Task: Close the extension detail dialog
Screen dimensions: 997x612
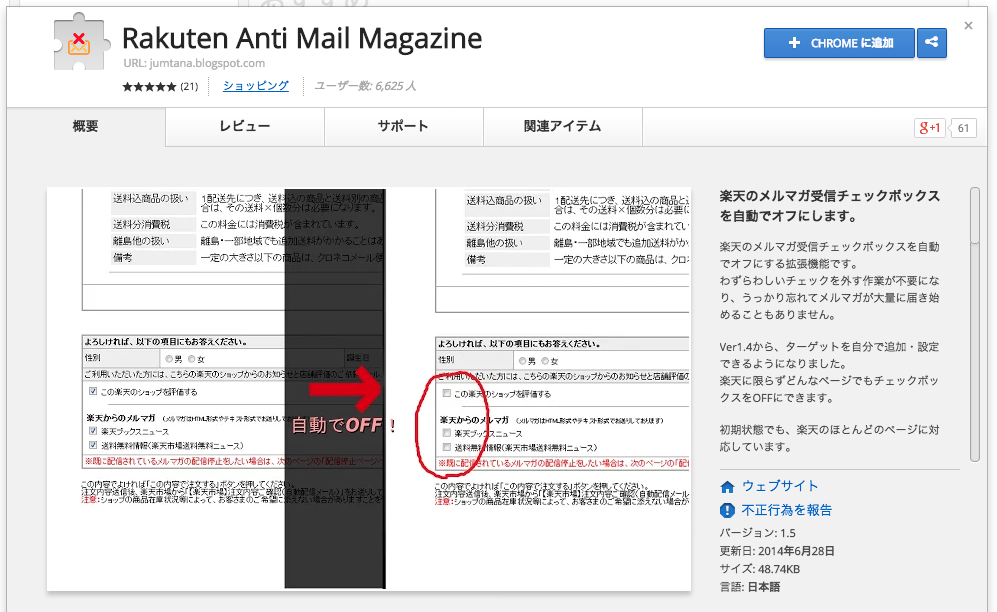Action: tap(968, 26)
